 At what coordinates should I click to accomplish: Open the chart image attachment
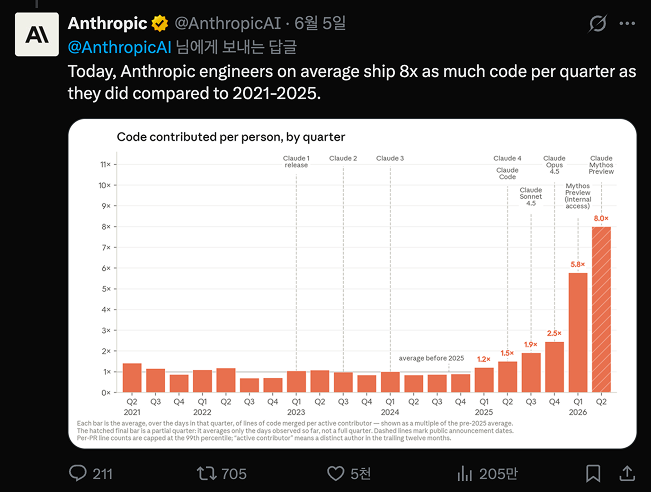[x=352, y=284]
